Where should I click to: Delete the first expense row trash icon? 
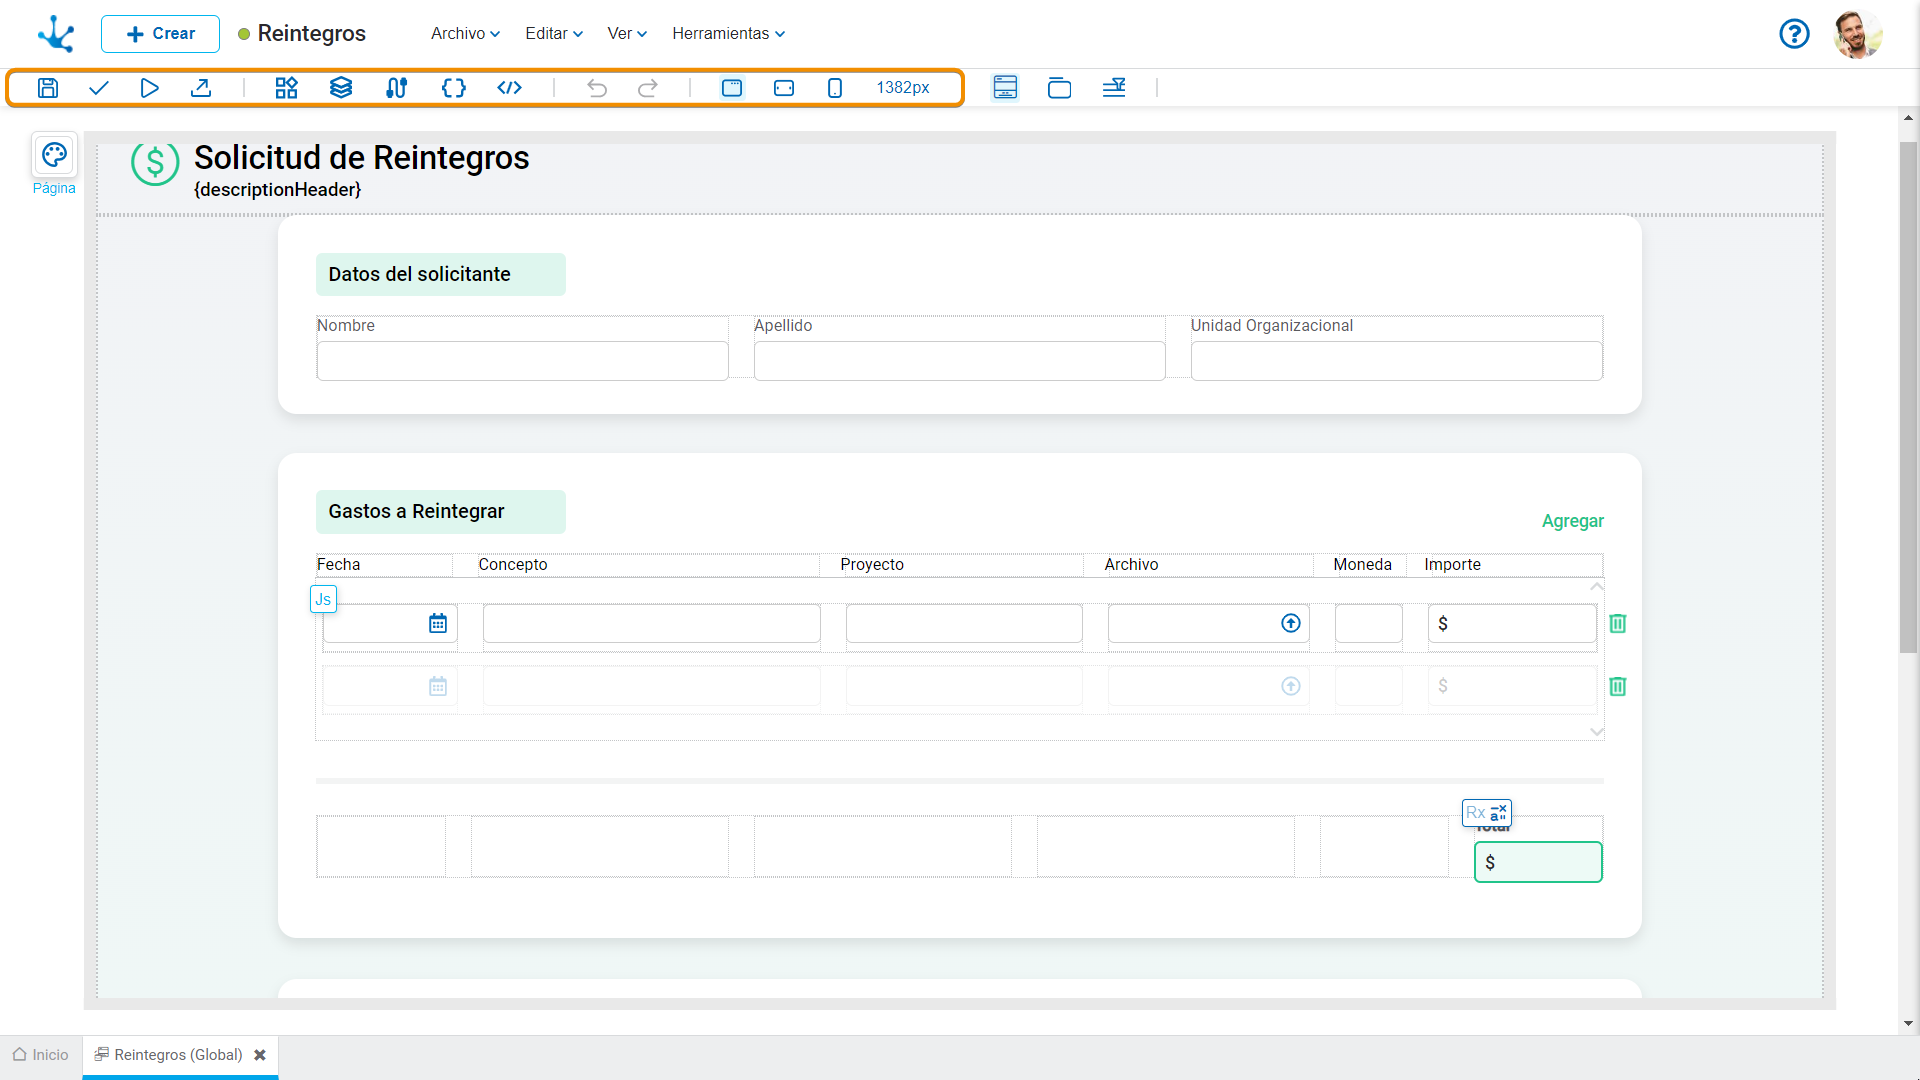click(x=1618, y=624)
